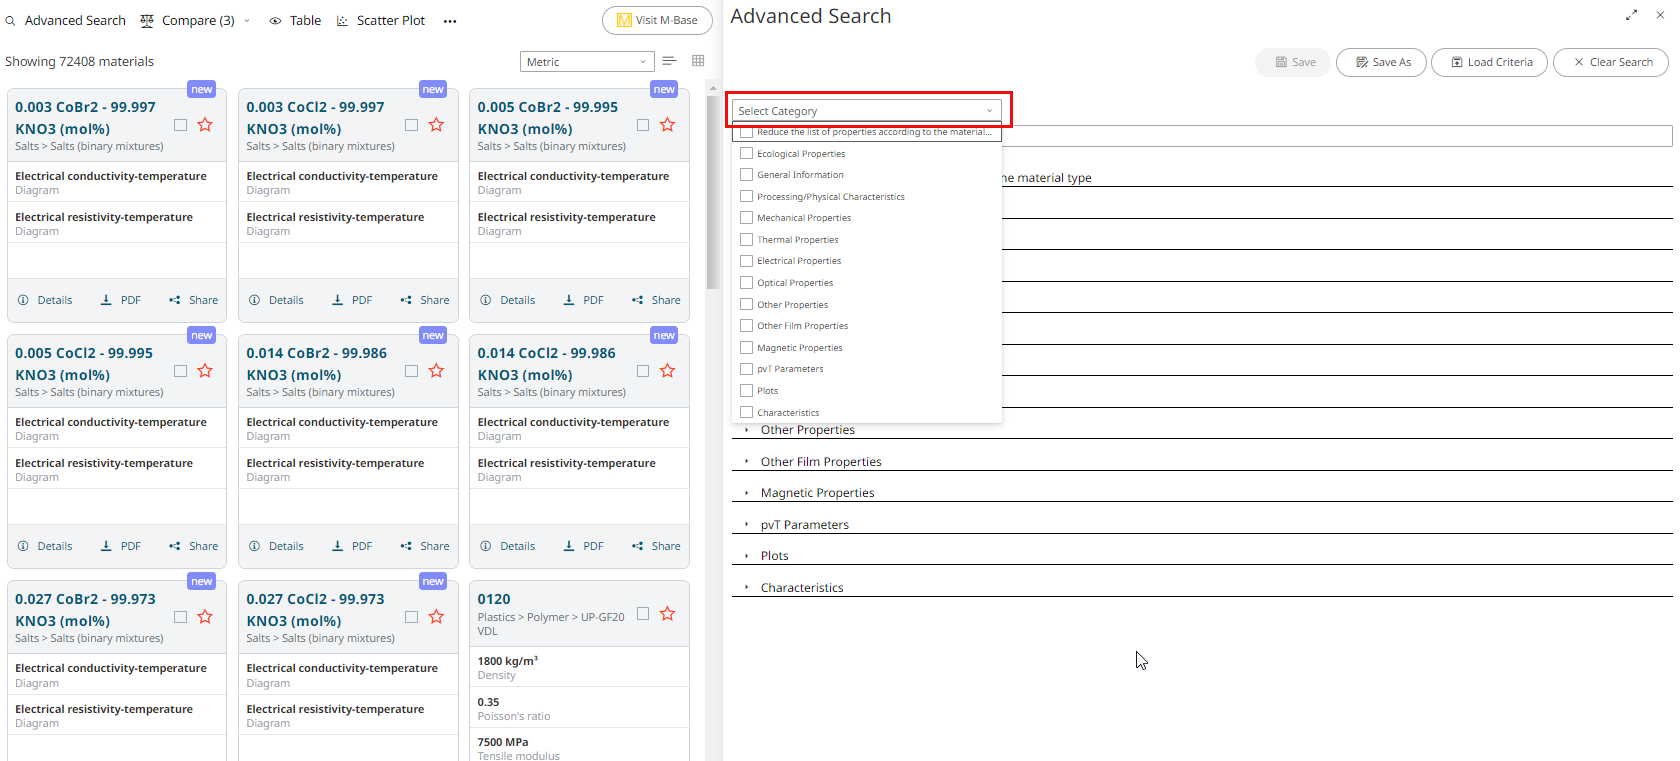This screenshot has height=761, width=1680.
Task: Switch results to grid view icon
Action: pyautogui.click(x=698, y=61)
